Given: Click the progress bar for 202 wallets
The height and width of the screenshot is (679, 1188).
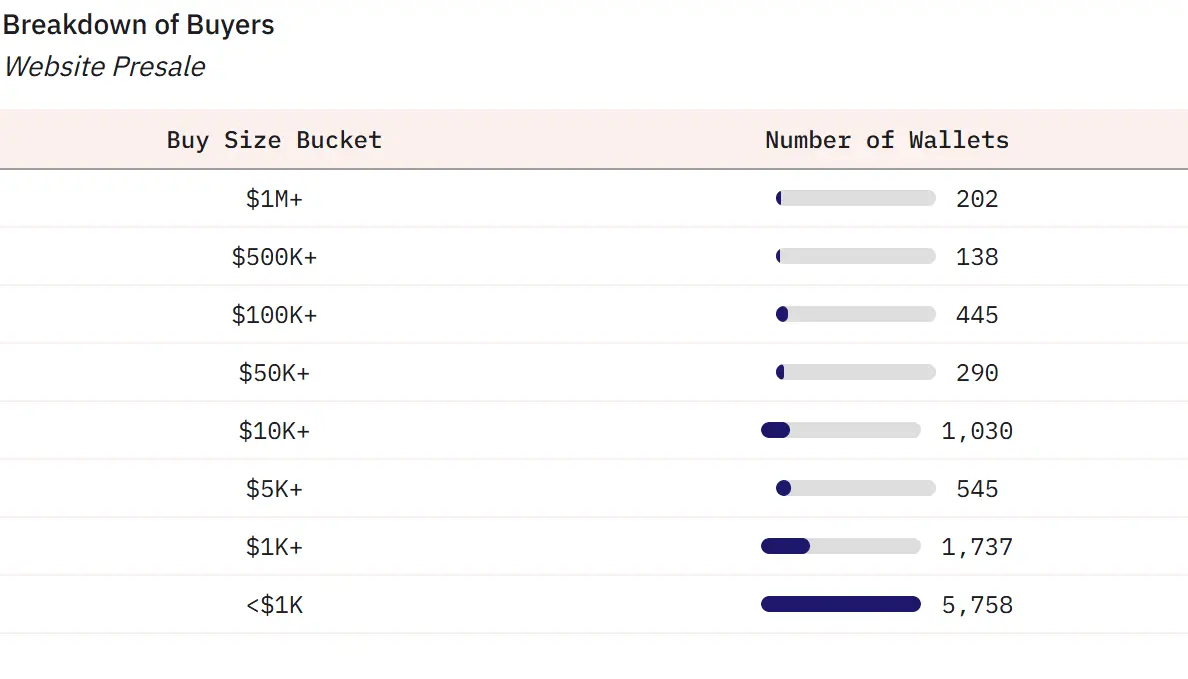Looking at the screenshot, I should point(855,199).
